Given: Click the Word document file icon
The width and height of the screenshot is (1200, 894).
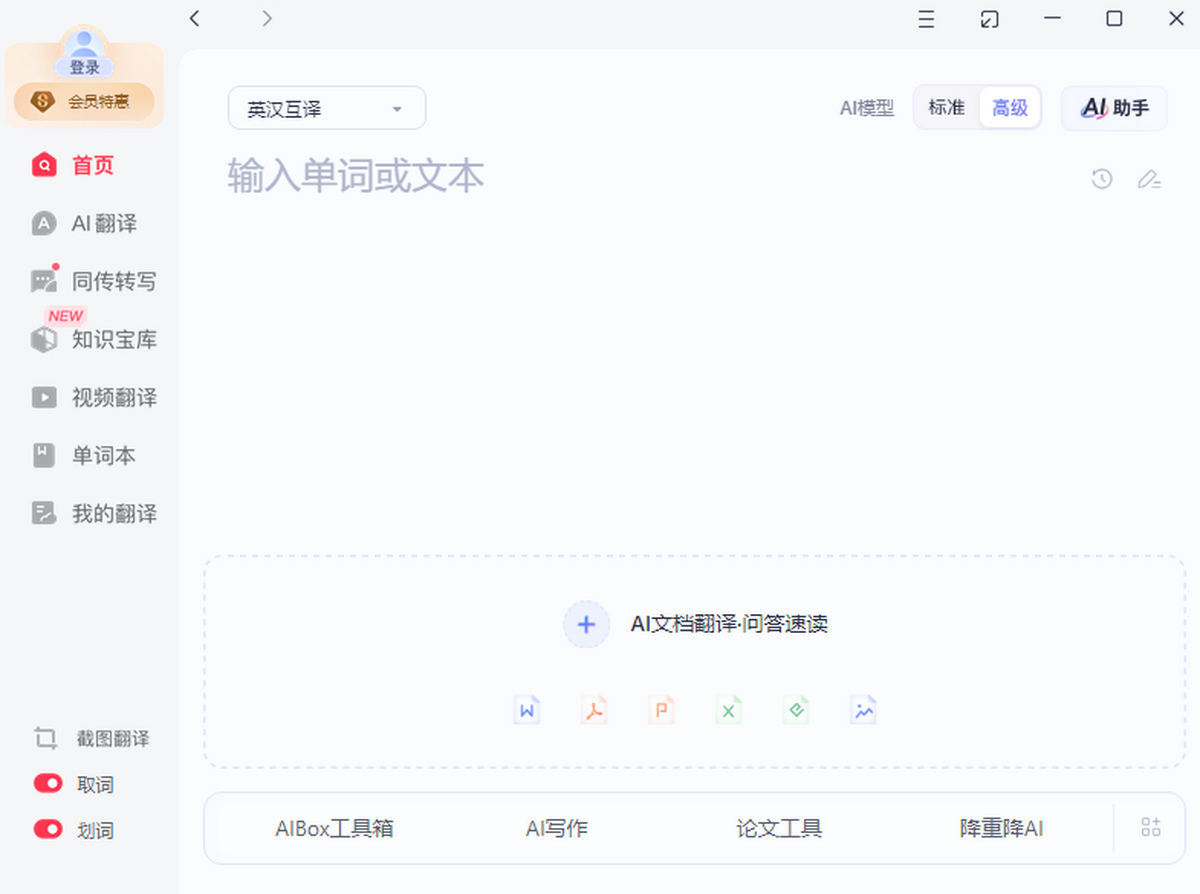Looking at the screenshot, I should tap(527, 710).
